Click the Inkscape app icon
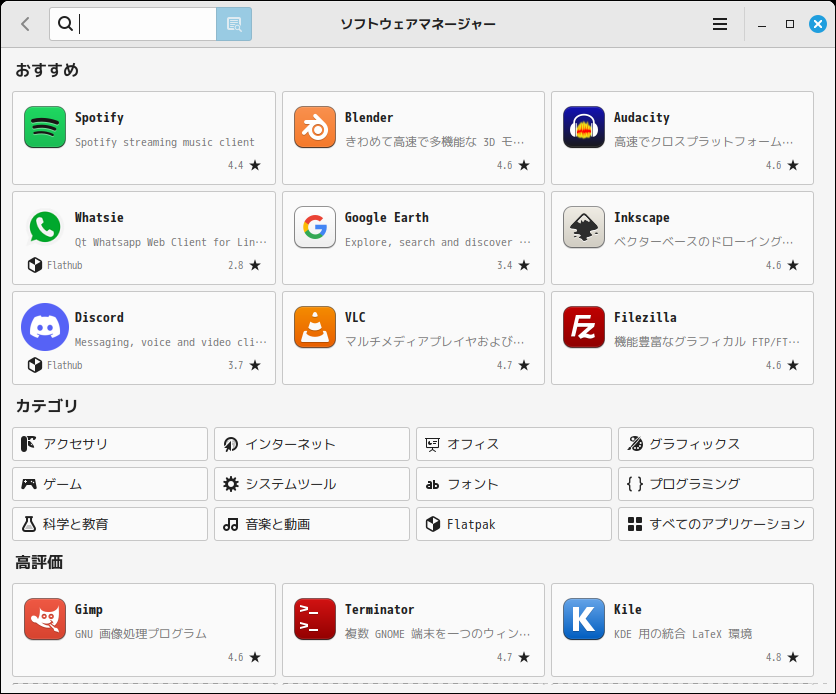Image resolution: width=836 pixels, height=694 pixels. [x=584, y=227]
